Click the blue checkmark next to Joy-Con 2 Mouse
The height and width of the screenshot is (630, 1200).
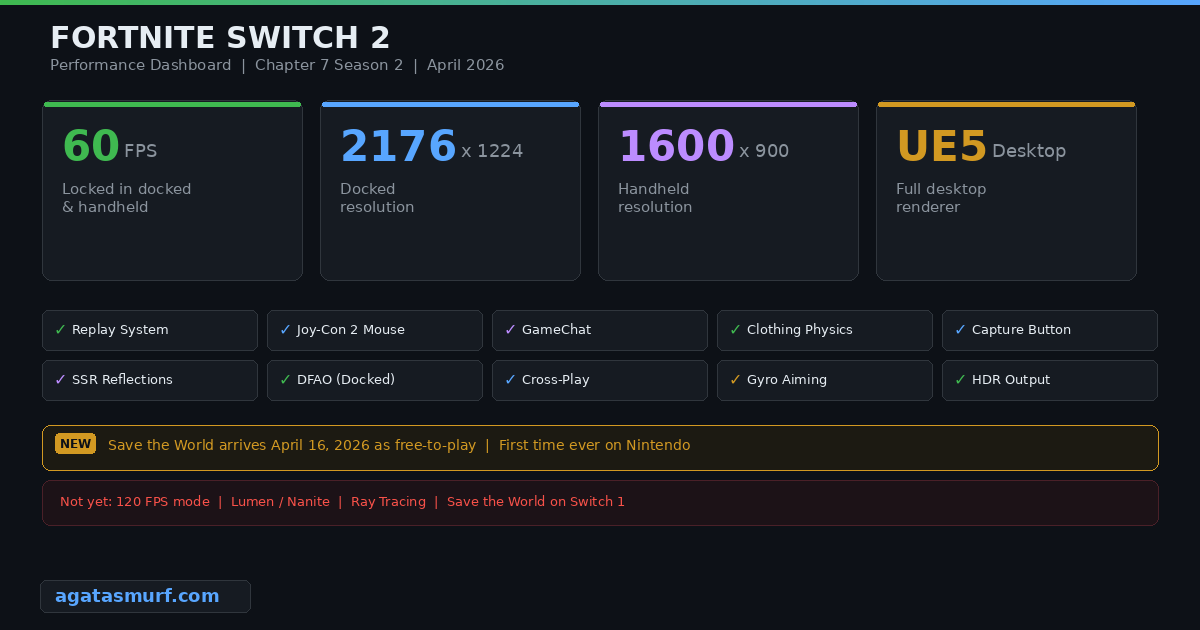286,330
